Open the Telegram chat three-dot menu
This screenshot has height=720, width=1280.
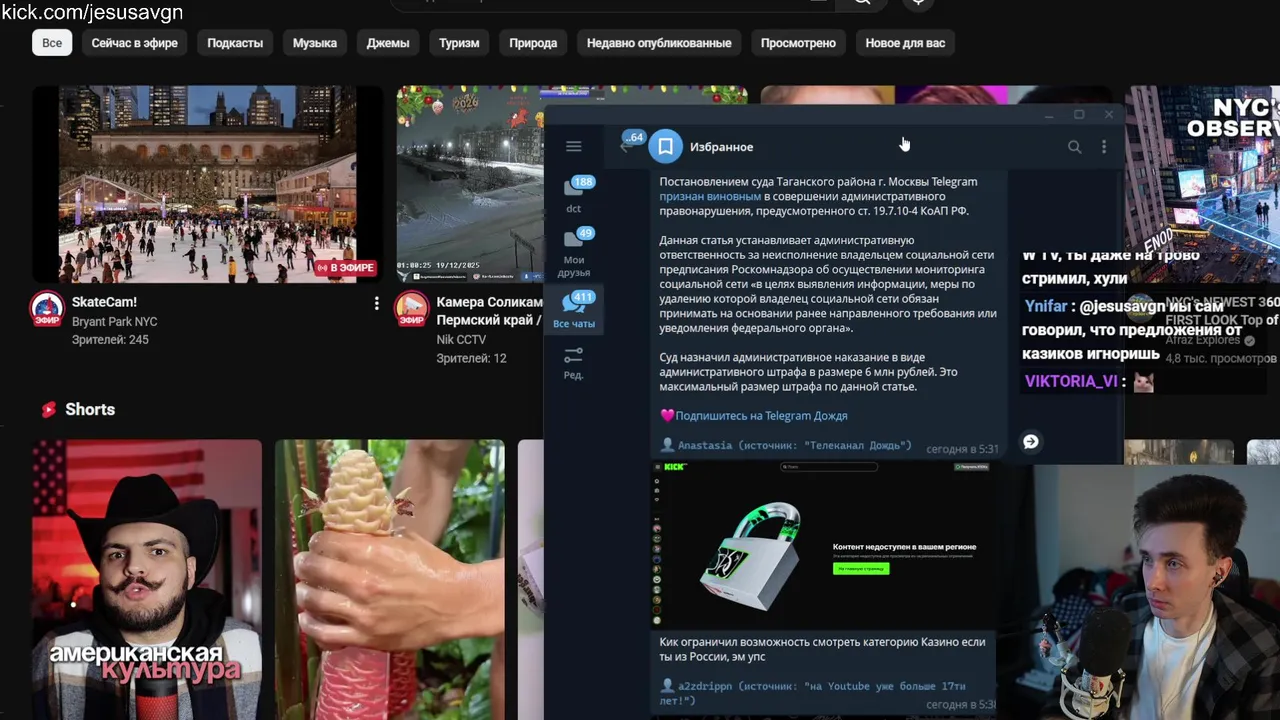(x=1103, y=147)
